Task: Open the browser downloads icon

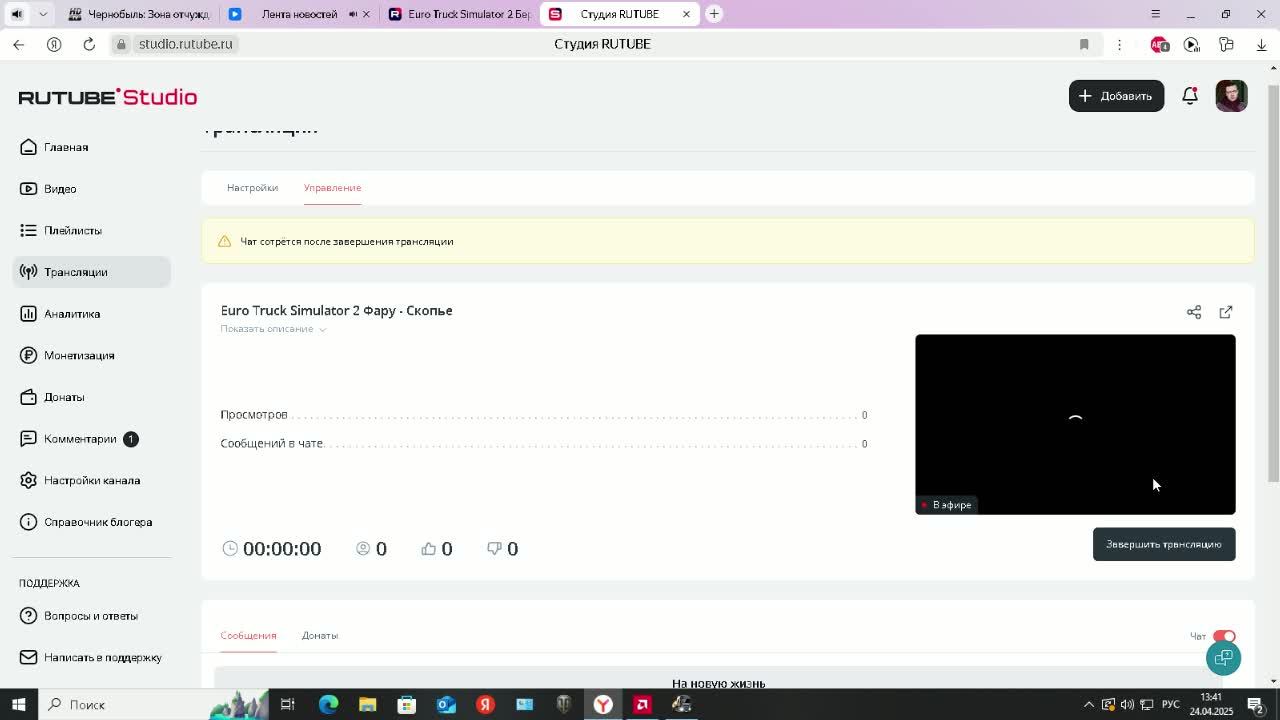Action: 1261,44
